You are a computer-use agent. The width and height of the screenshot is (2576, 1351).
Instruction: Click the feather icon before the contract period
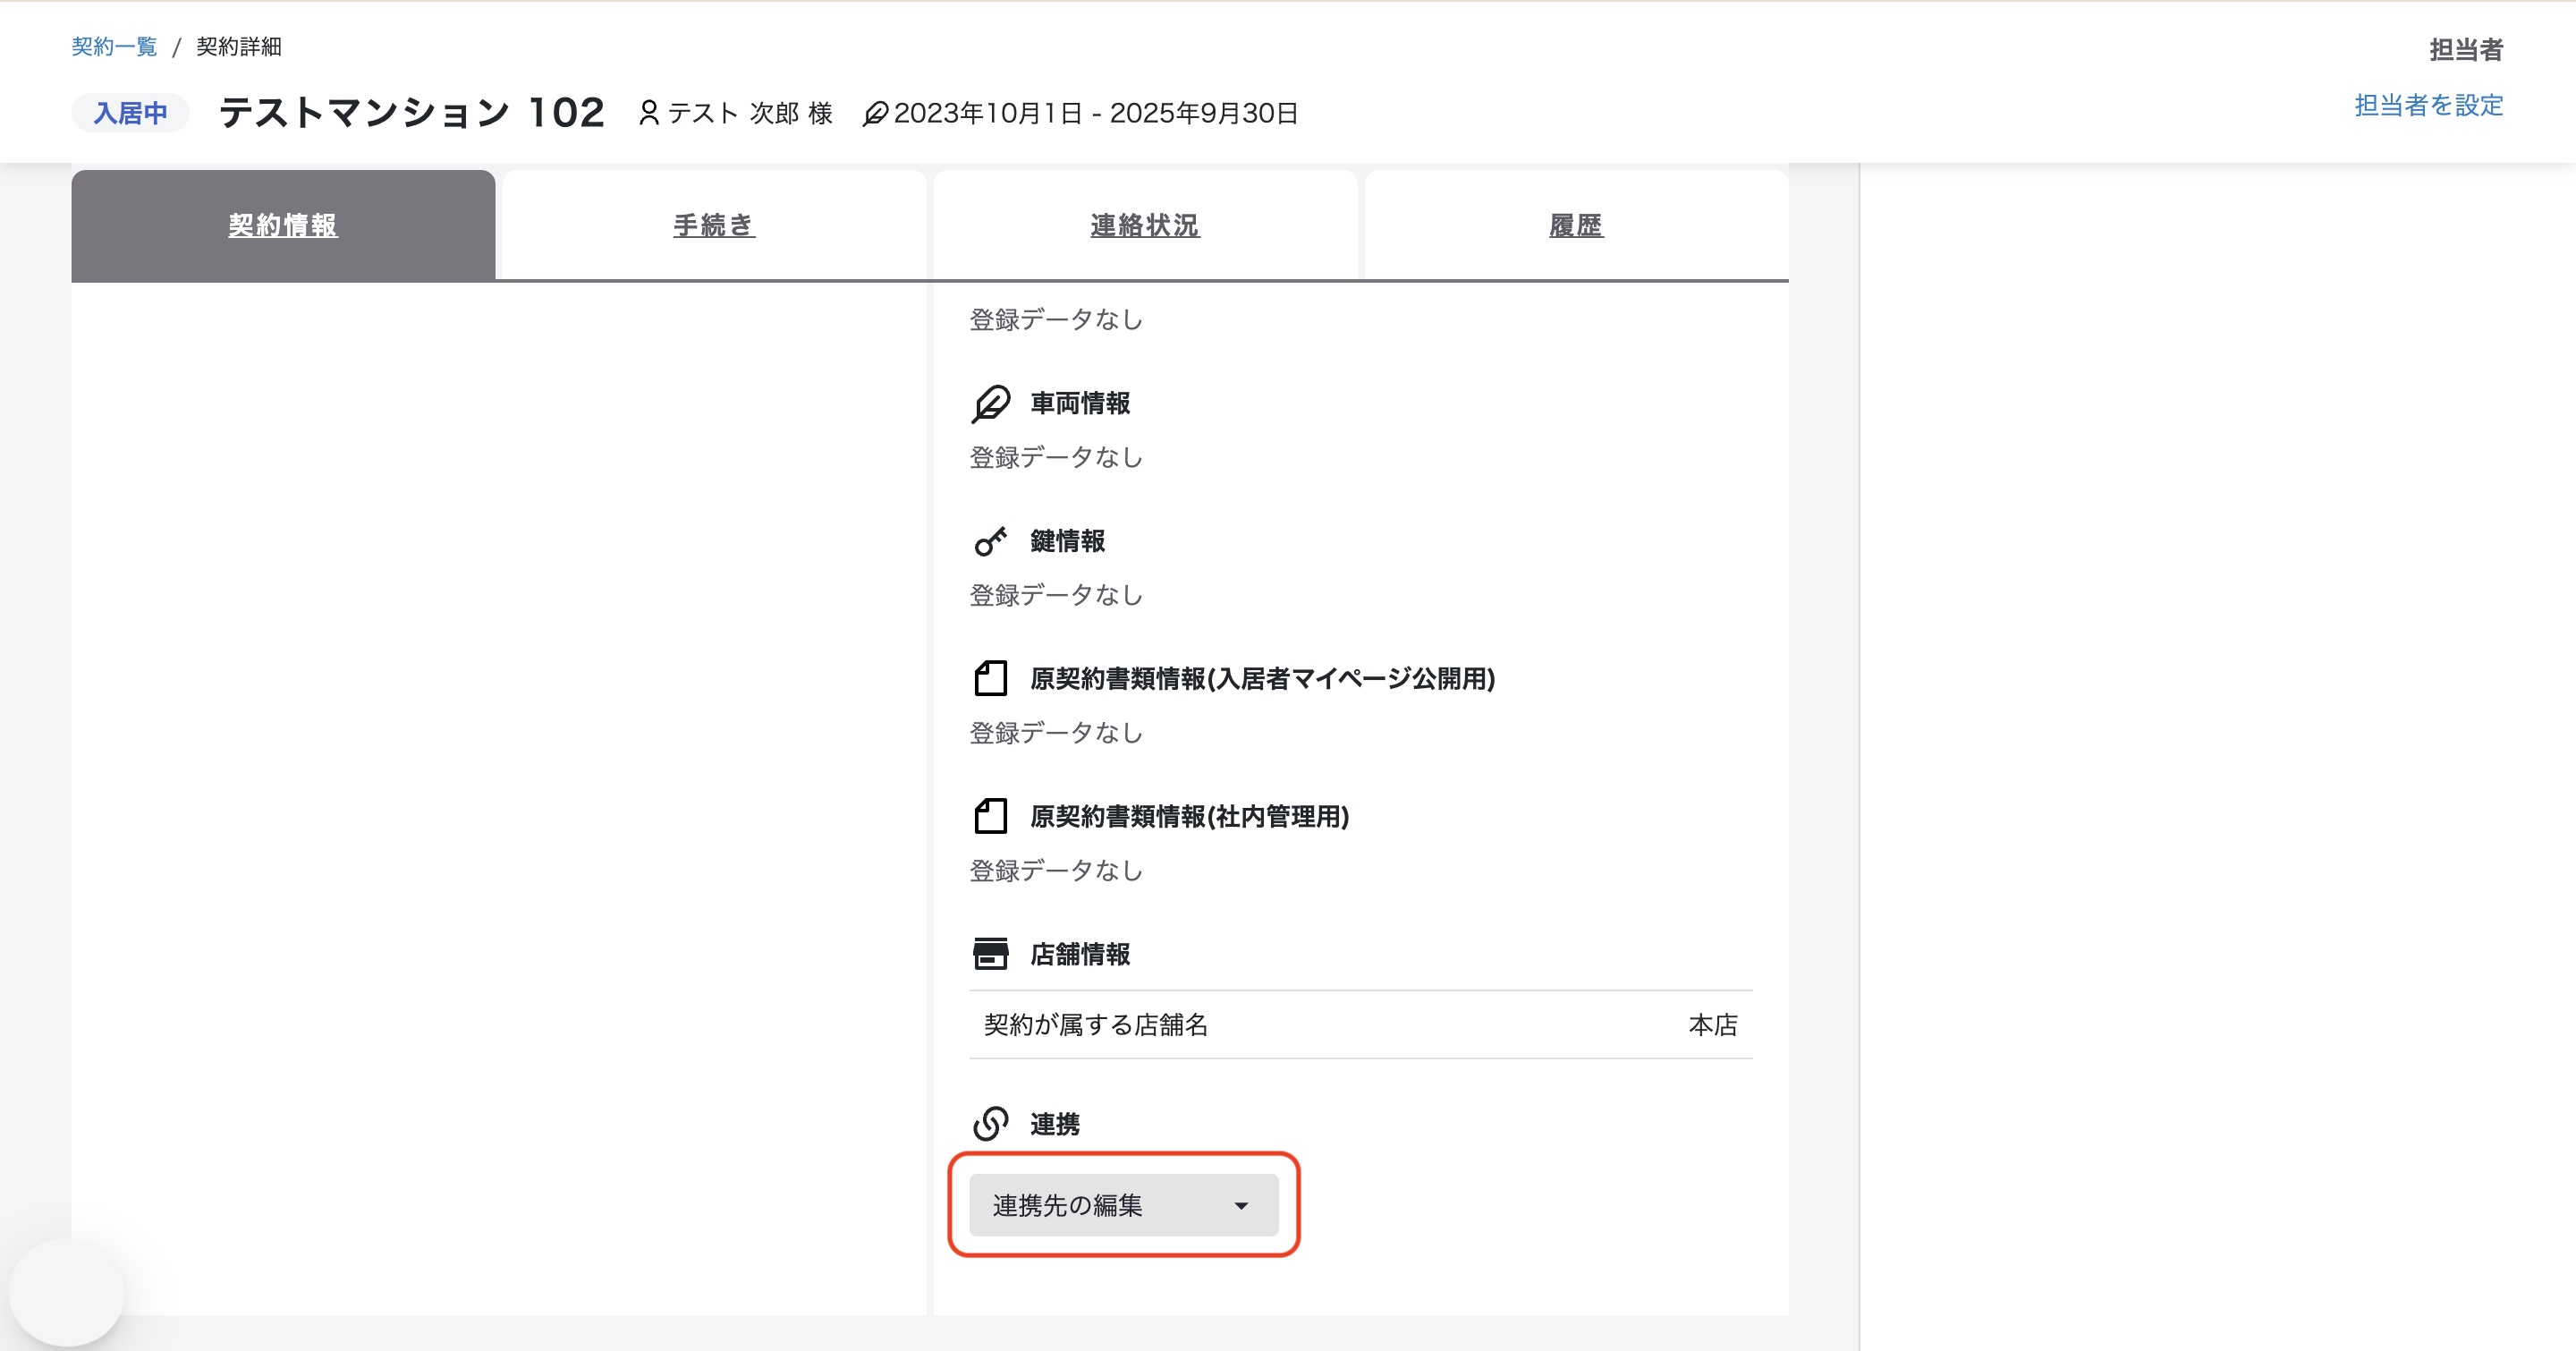point(875,114)
